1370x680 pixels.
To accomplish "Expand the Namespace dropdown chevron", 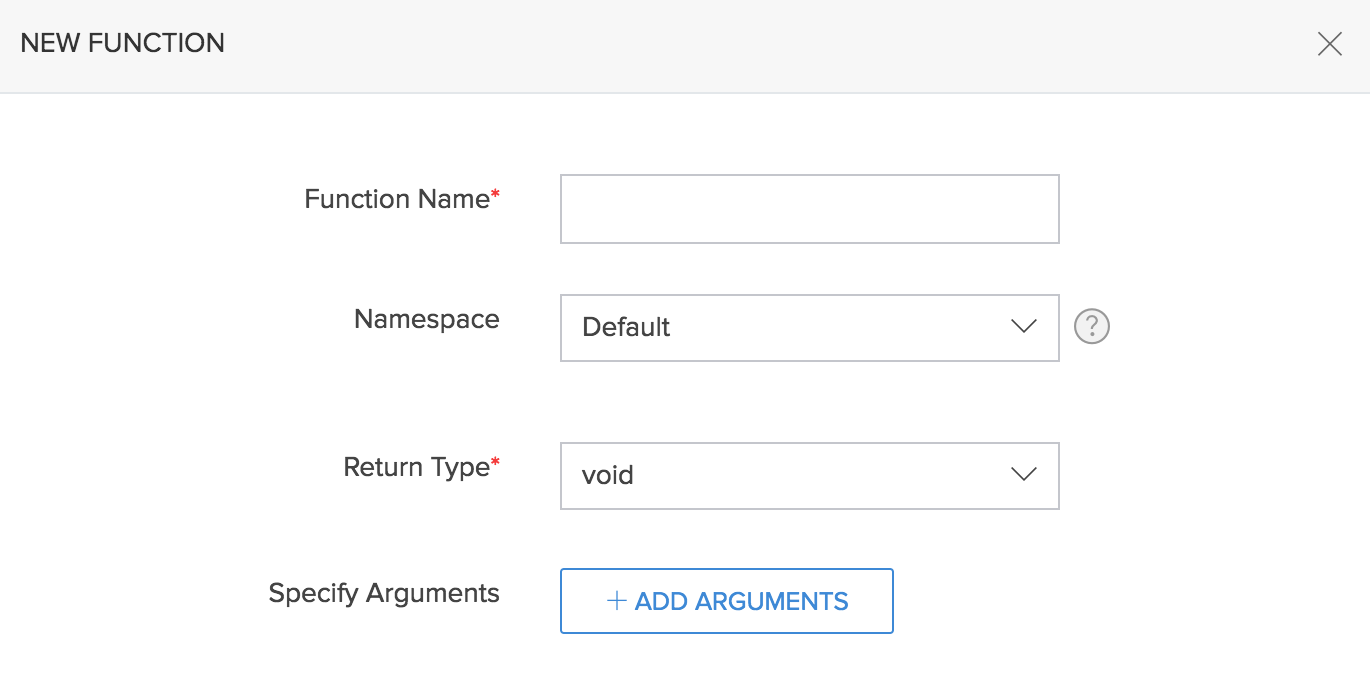I will tap(1023, 327).
